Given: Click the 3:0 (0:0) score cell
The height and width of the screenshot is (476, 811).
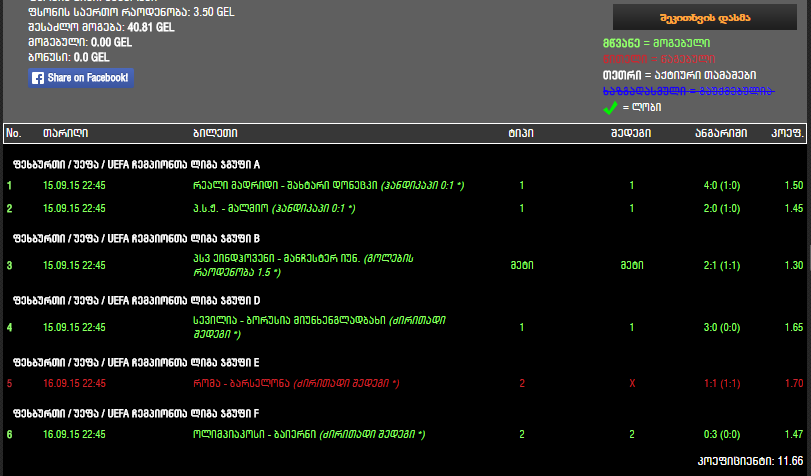Looking at the screenshot, I should (x=722, y=328).
